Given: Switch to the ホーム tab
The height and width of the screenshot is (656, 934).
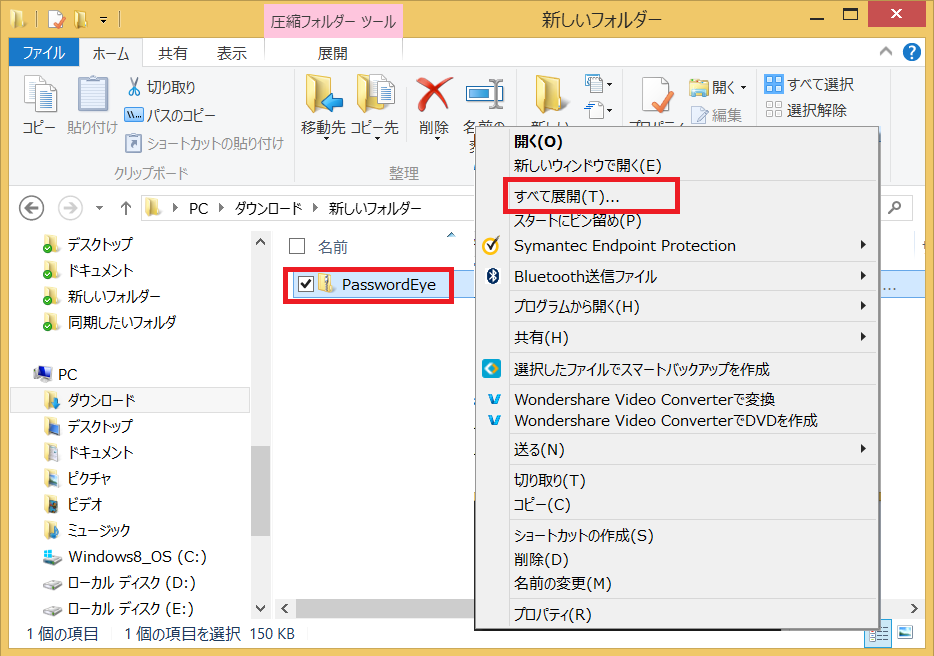Looking at the screenshot, I should click(x=111, y=54).
